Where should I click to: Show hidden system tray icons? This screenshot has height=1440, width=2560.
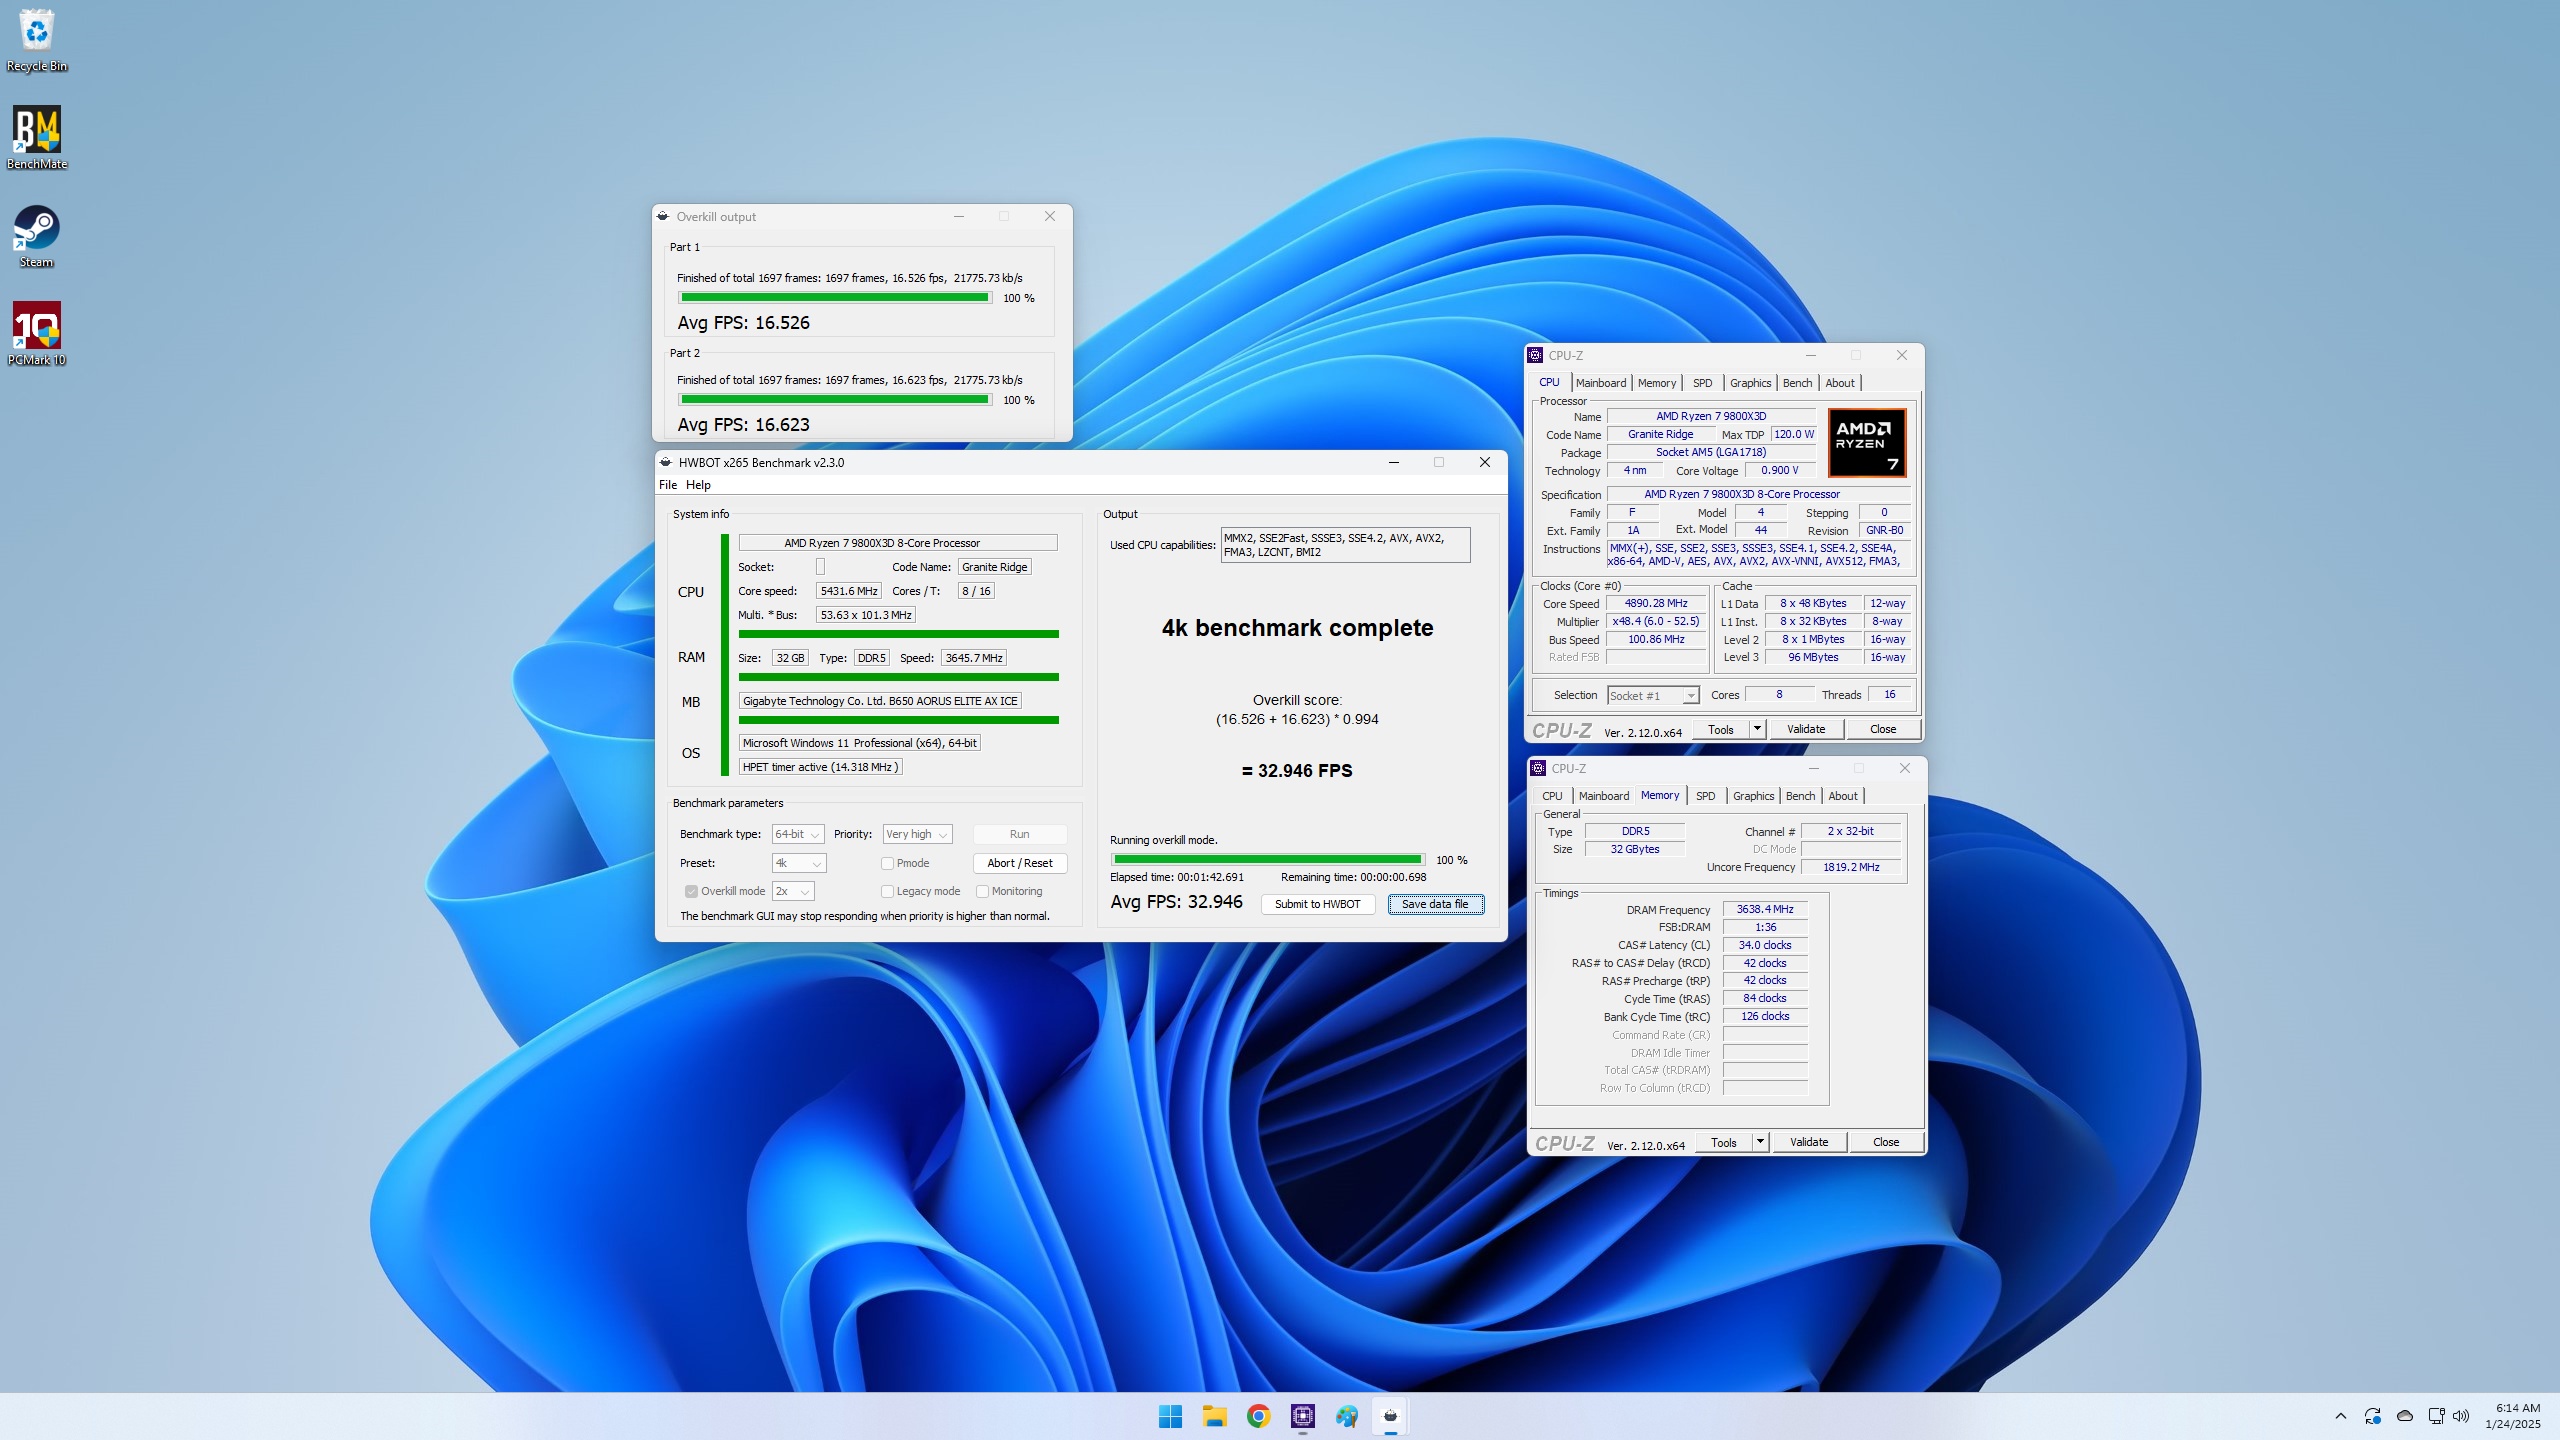click(2340, 1416)
